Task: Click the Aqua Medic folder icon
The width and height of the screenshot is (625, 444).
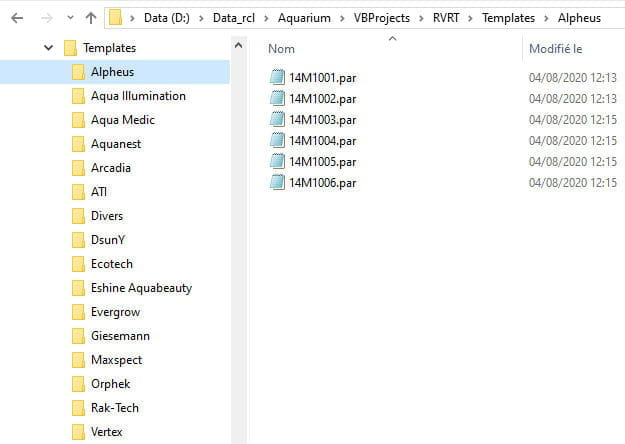Action: [78, 120]
